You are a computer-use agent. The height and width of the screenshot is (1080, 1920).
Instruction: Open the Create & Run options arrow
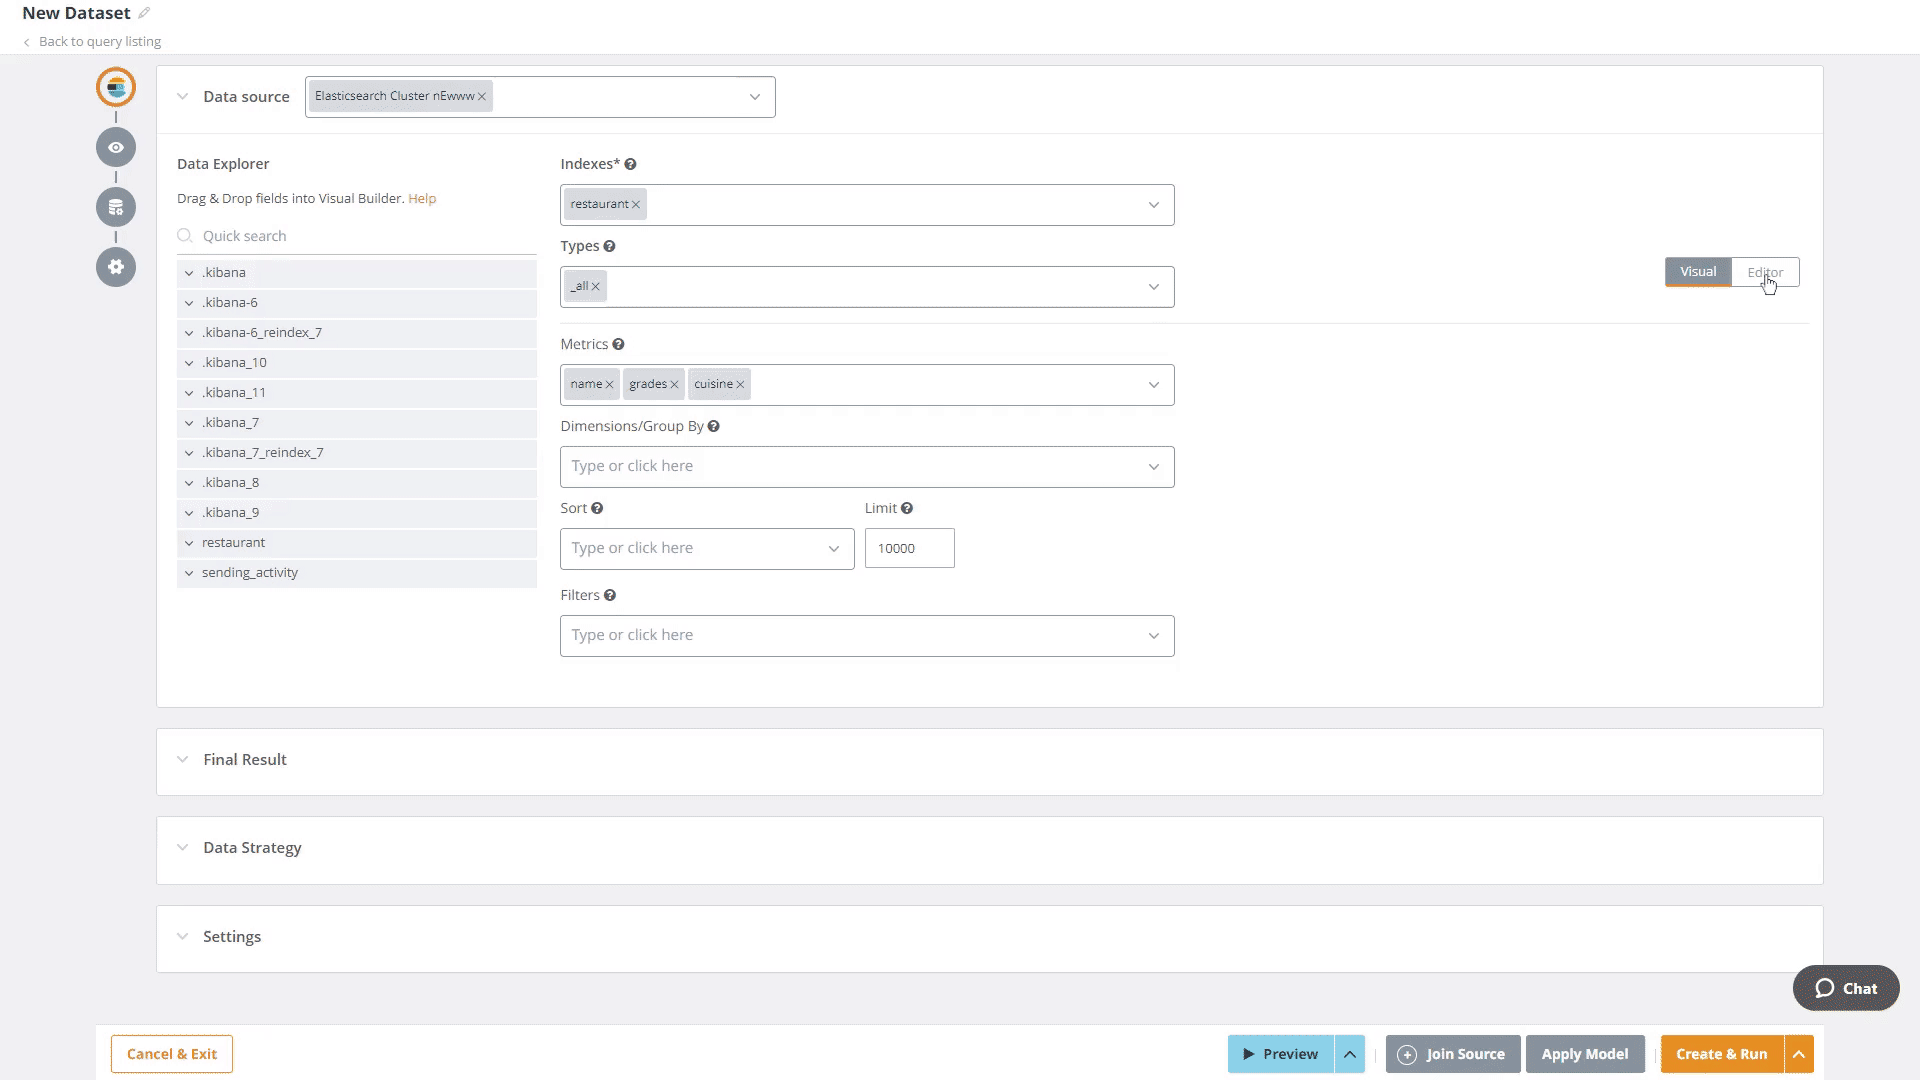coord(1799,1054)
